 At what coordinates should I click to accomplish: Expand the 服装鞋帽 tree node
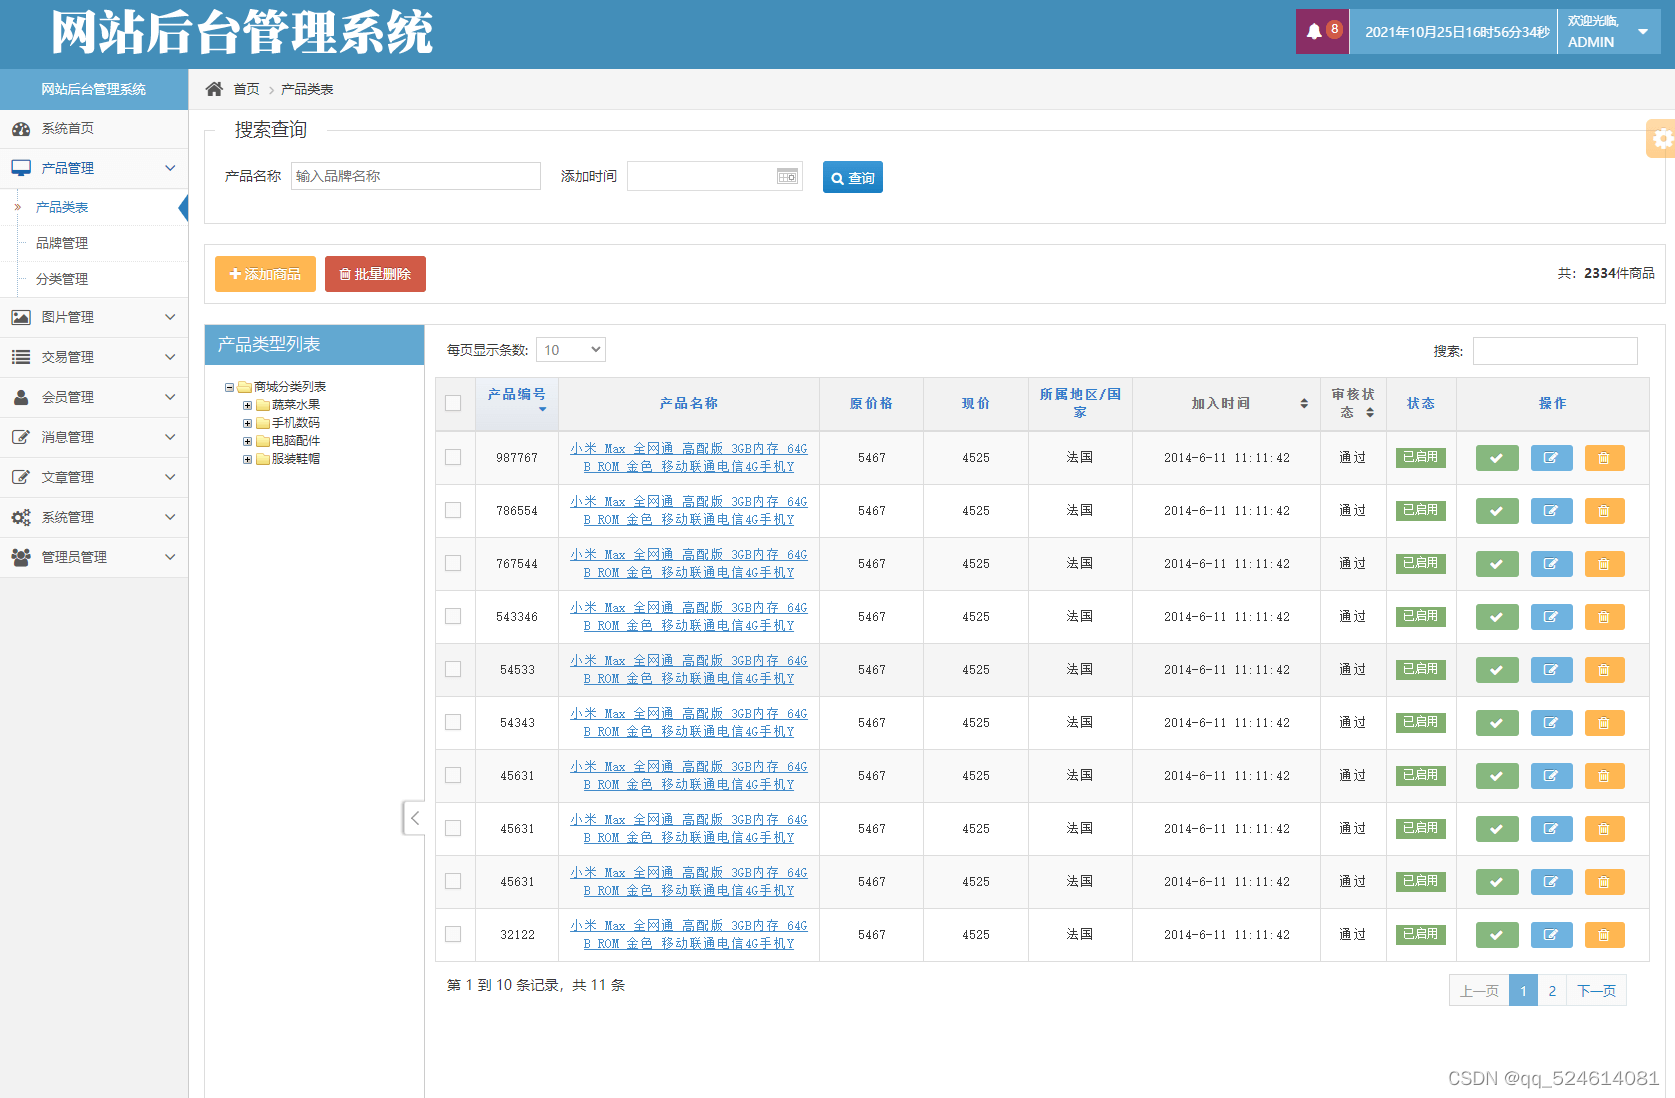pos(247,459)
